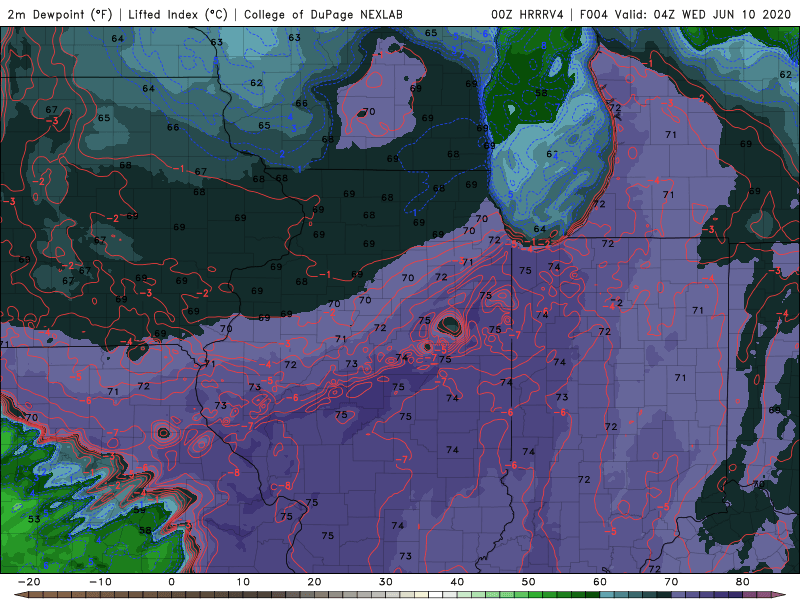Click the "30" color scale label
The width and height of the screenshot is (800, 600).
pos(386,582)
